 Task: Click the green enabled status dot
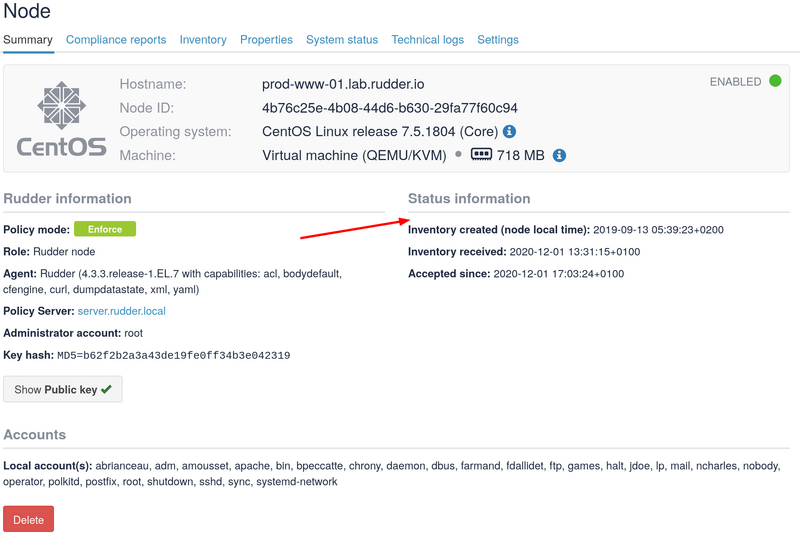click(x=775, y=81)
